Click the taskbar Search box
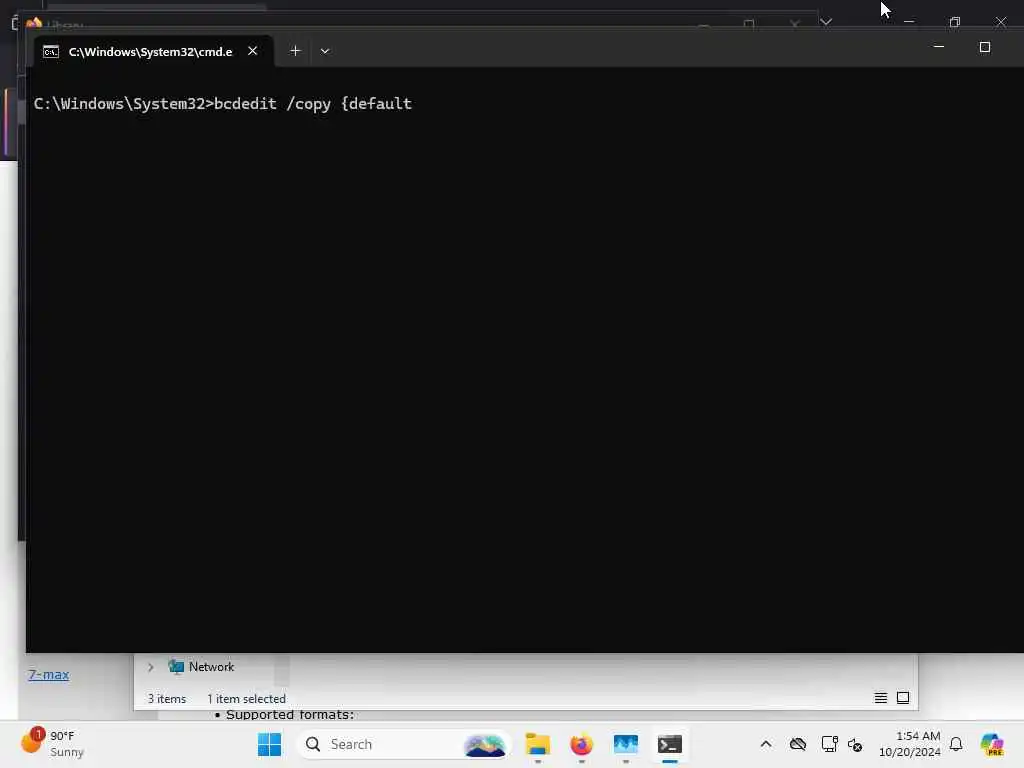 pos(402,744)
